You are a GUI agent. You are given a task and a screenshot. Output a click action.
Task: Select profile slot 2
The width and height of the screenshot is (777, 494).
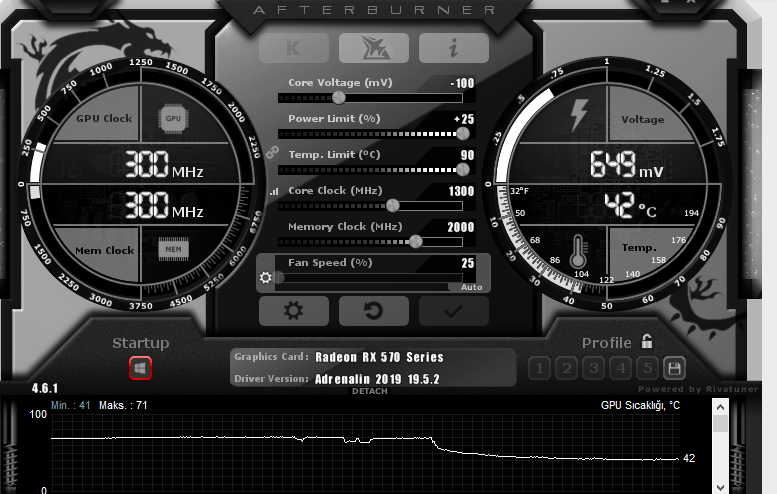[566, 368]
